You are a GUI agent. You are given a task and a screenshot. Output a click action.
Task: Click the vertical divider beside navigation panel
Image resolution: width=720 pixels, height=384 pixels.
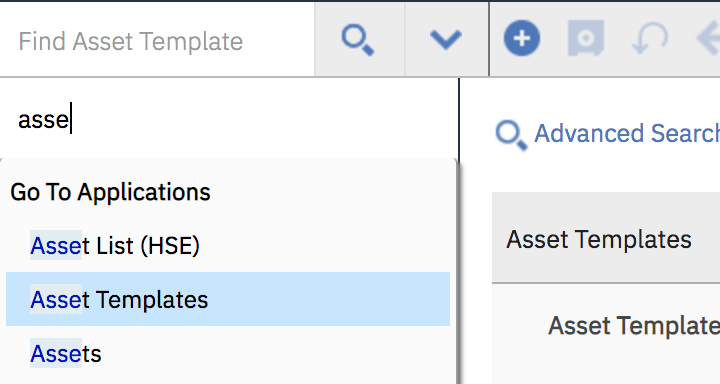(459, 231)
